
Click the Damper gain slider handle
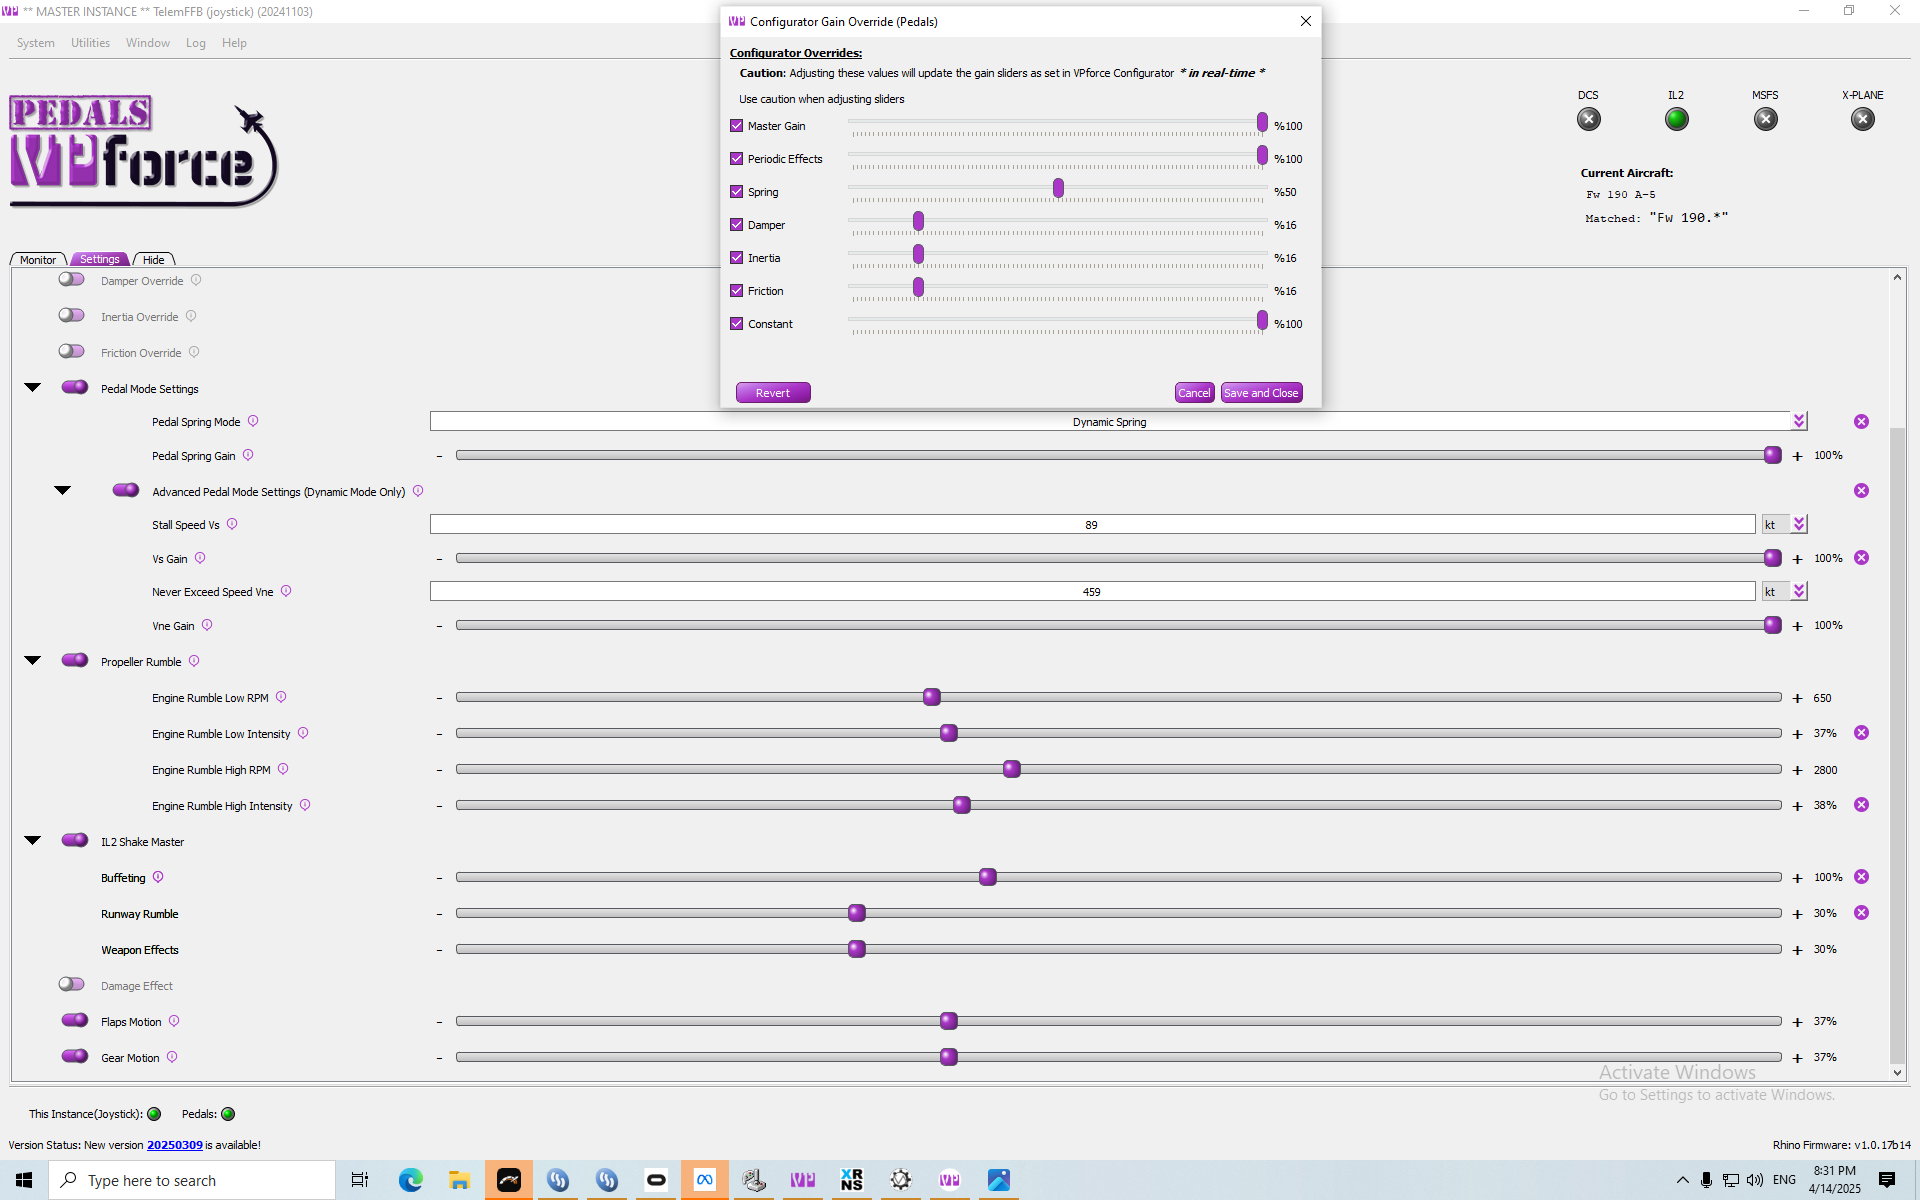click(918, 222)
